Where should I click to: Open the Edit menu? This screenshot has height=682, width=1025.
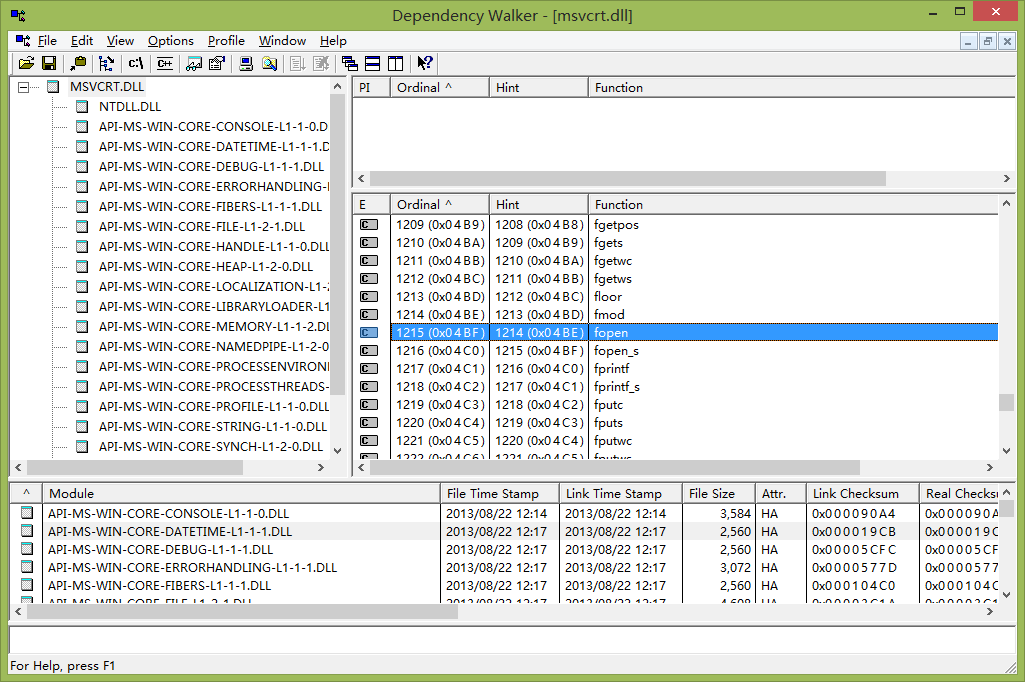(x=82, y=41)
